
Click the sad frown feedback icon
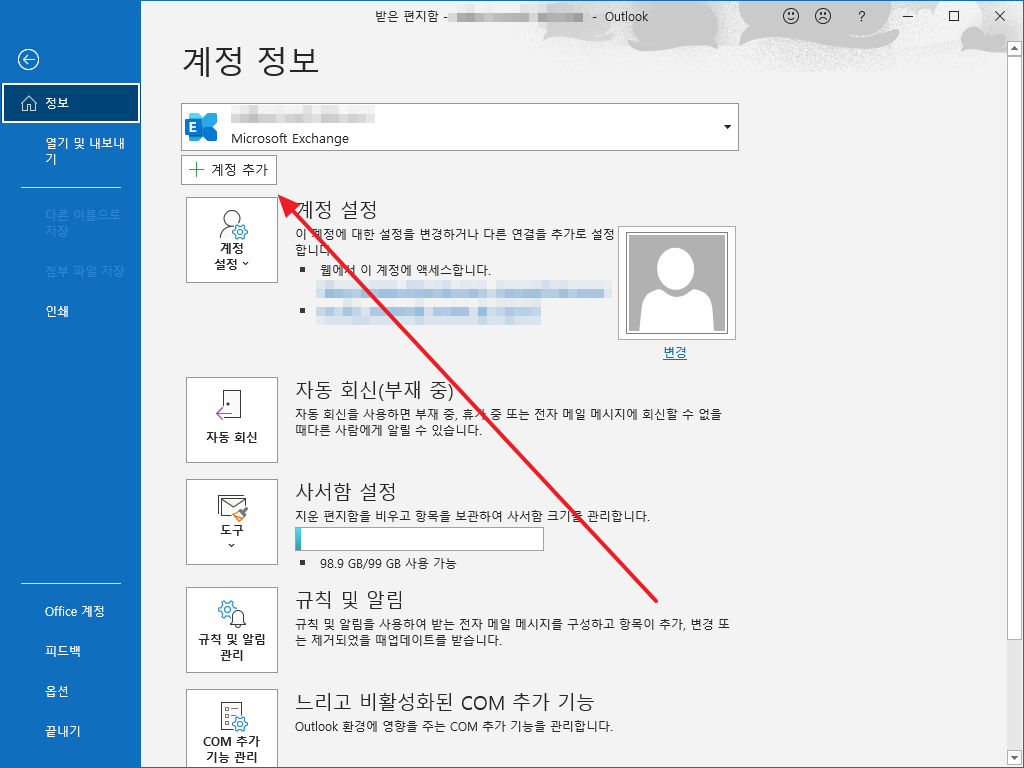click(823, 16)
